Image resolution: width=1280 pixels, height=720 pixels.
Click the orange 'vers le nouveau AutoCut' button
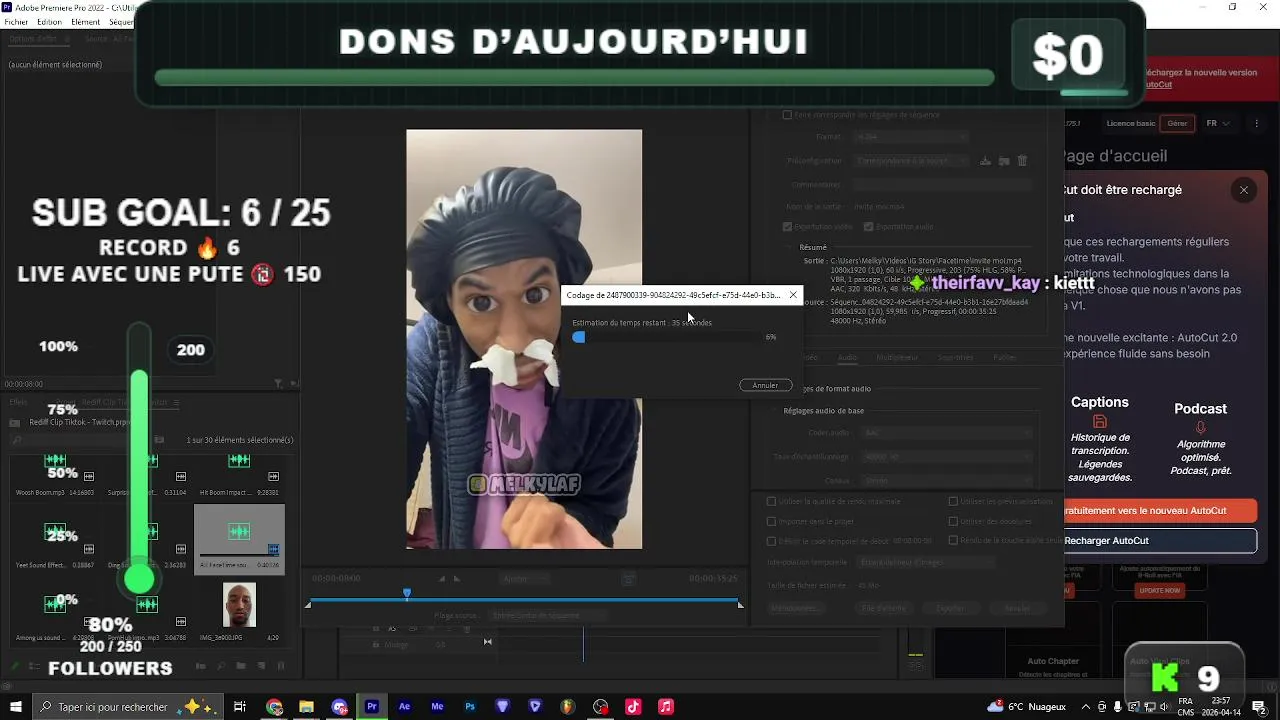(1160, 511)
